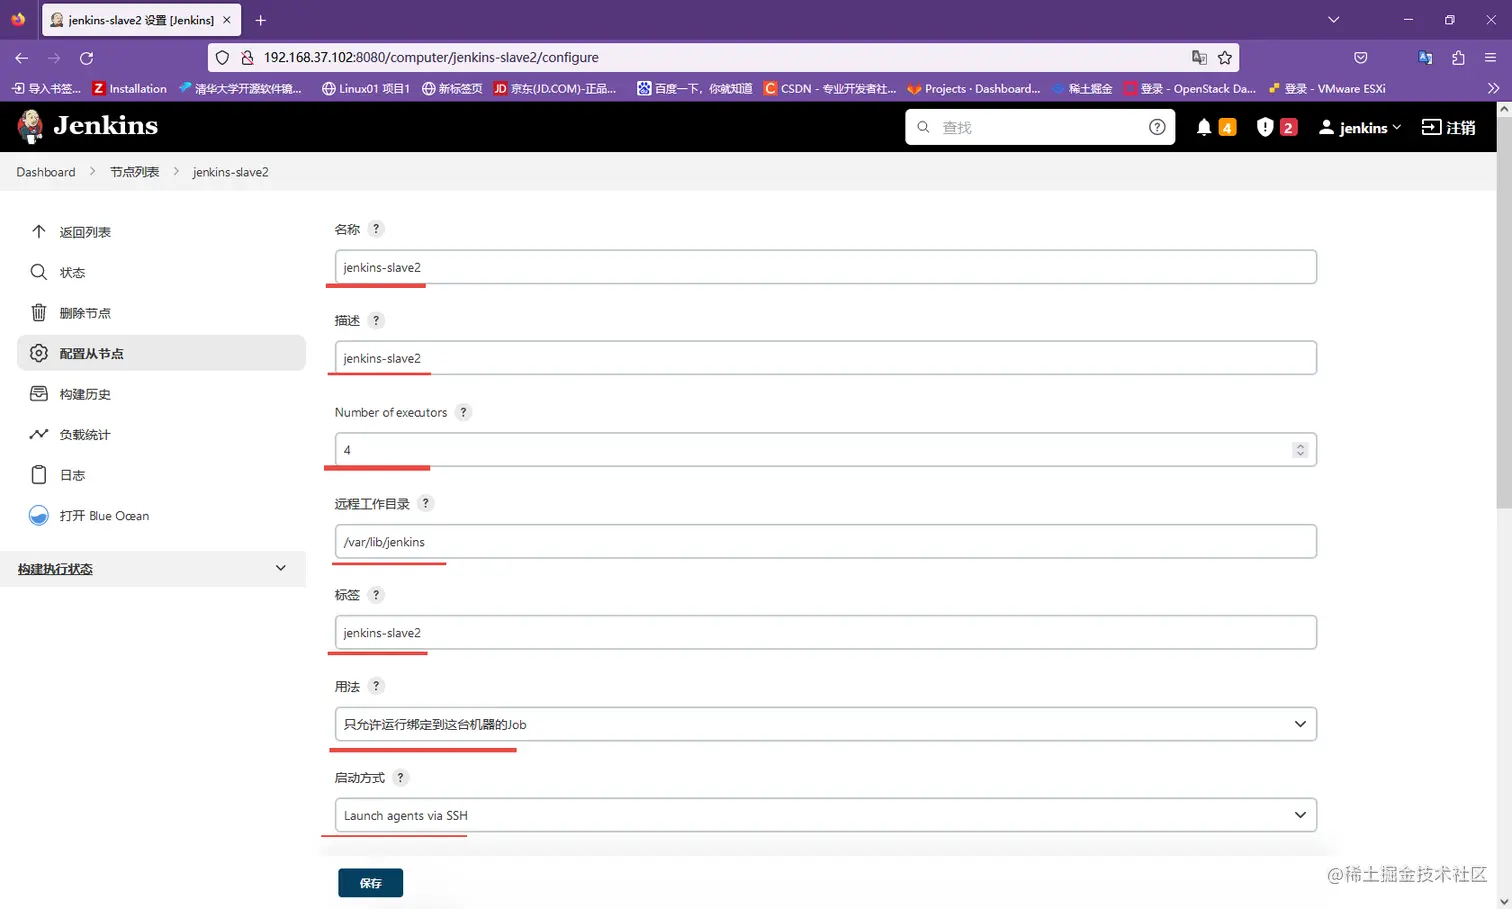Screen dimensions: 1512x909
Task: Click the configure node gear icon
Action: [x=39, y=353]
